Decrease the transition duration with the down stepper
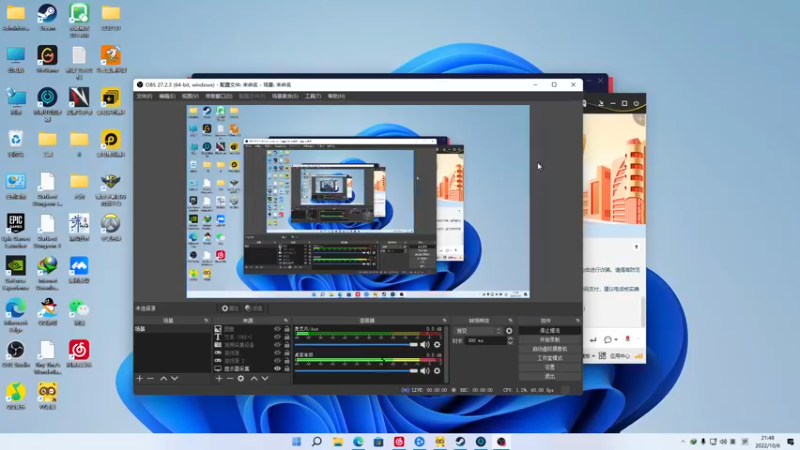The width and height of the screenshot is (800, 450). 510,343
